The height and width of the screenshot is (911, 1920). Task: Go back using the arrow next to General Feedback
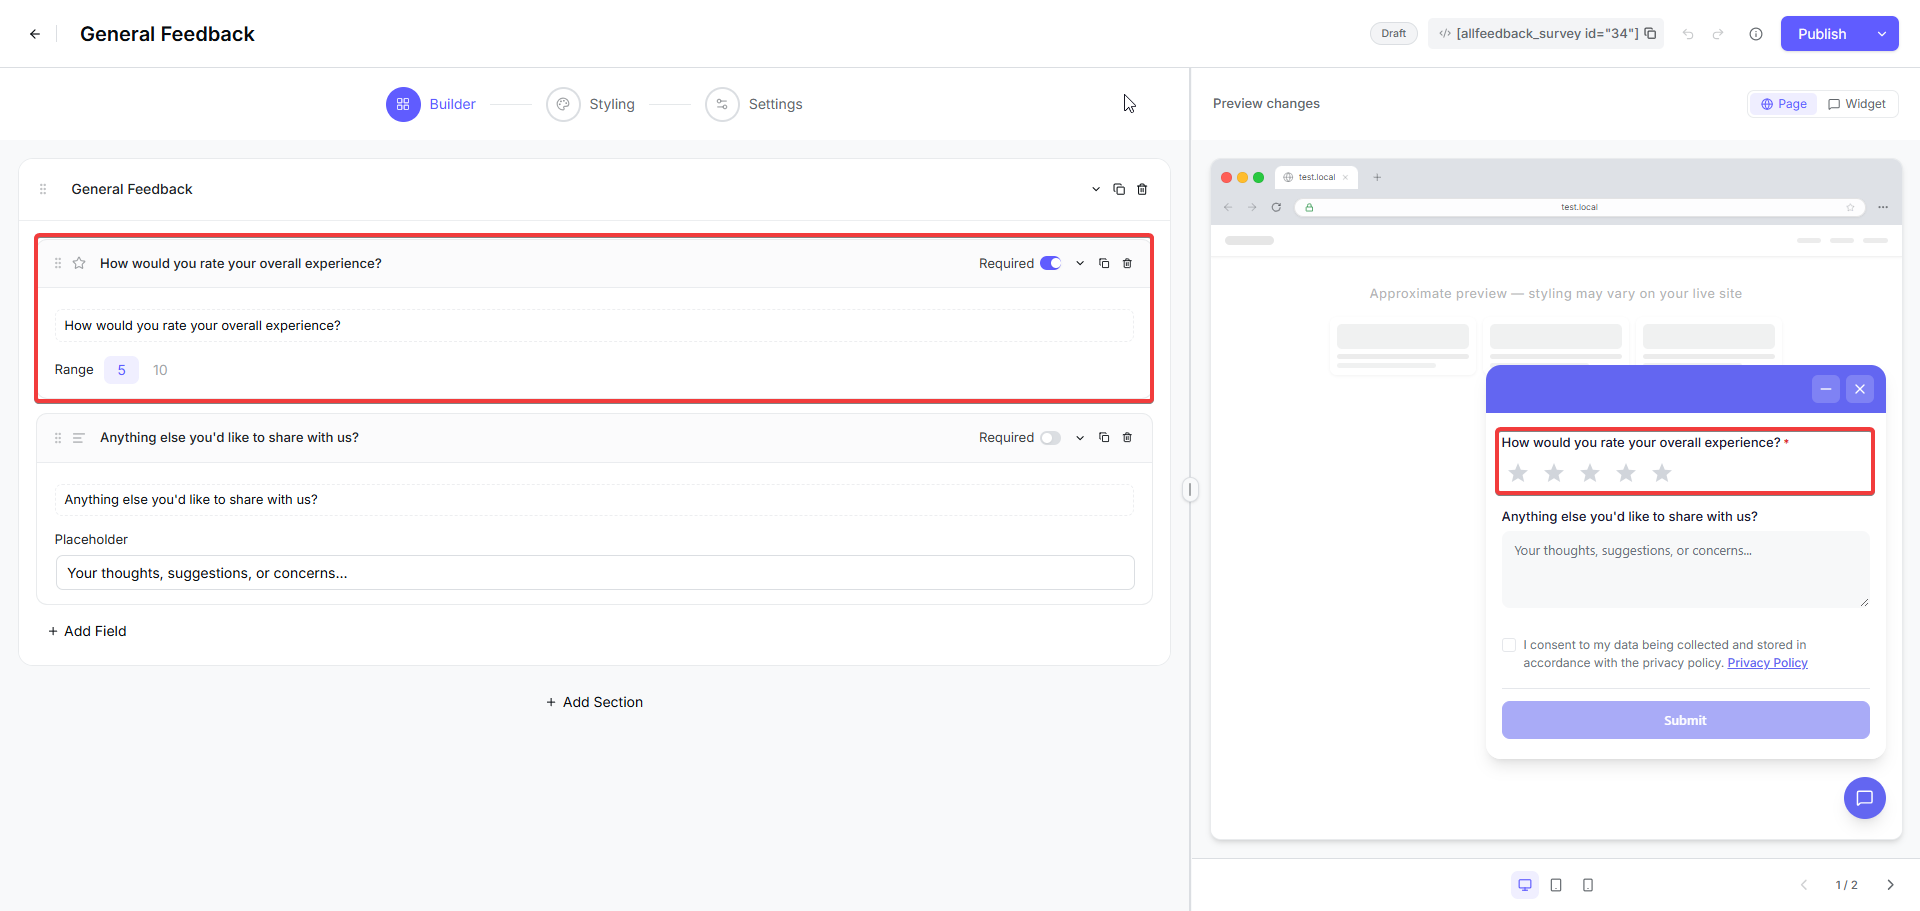pos(35,34)
